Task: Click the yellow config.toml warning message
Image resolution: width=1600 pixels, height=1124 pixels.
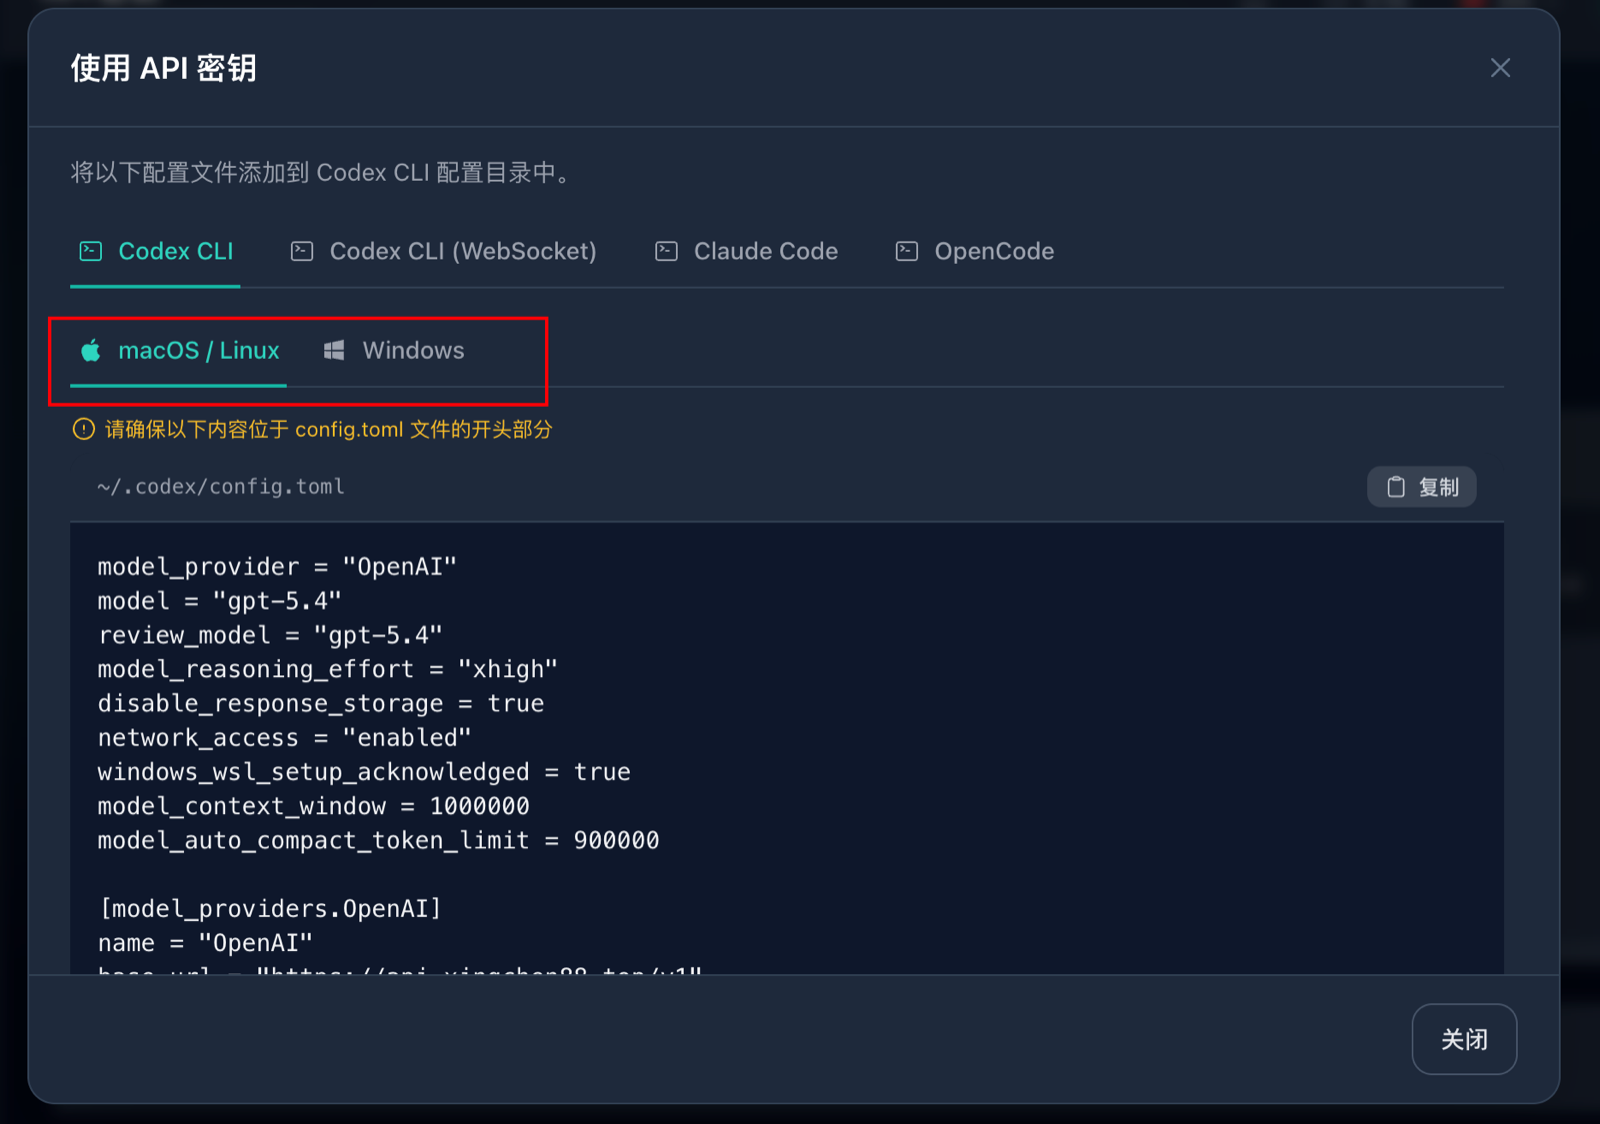Action: (x=328, y=429)
